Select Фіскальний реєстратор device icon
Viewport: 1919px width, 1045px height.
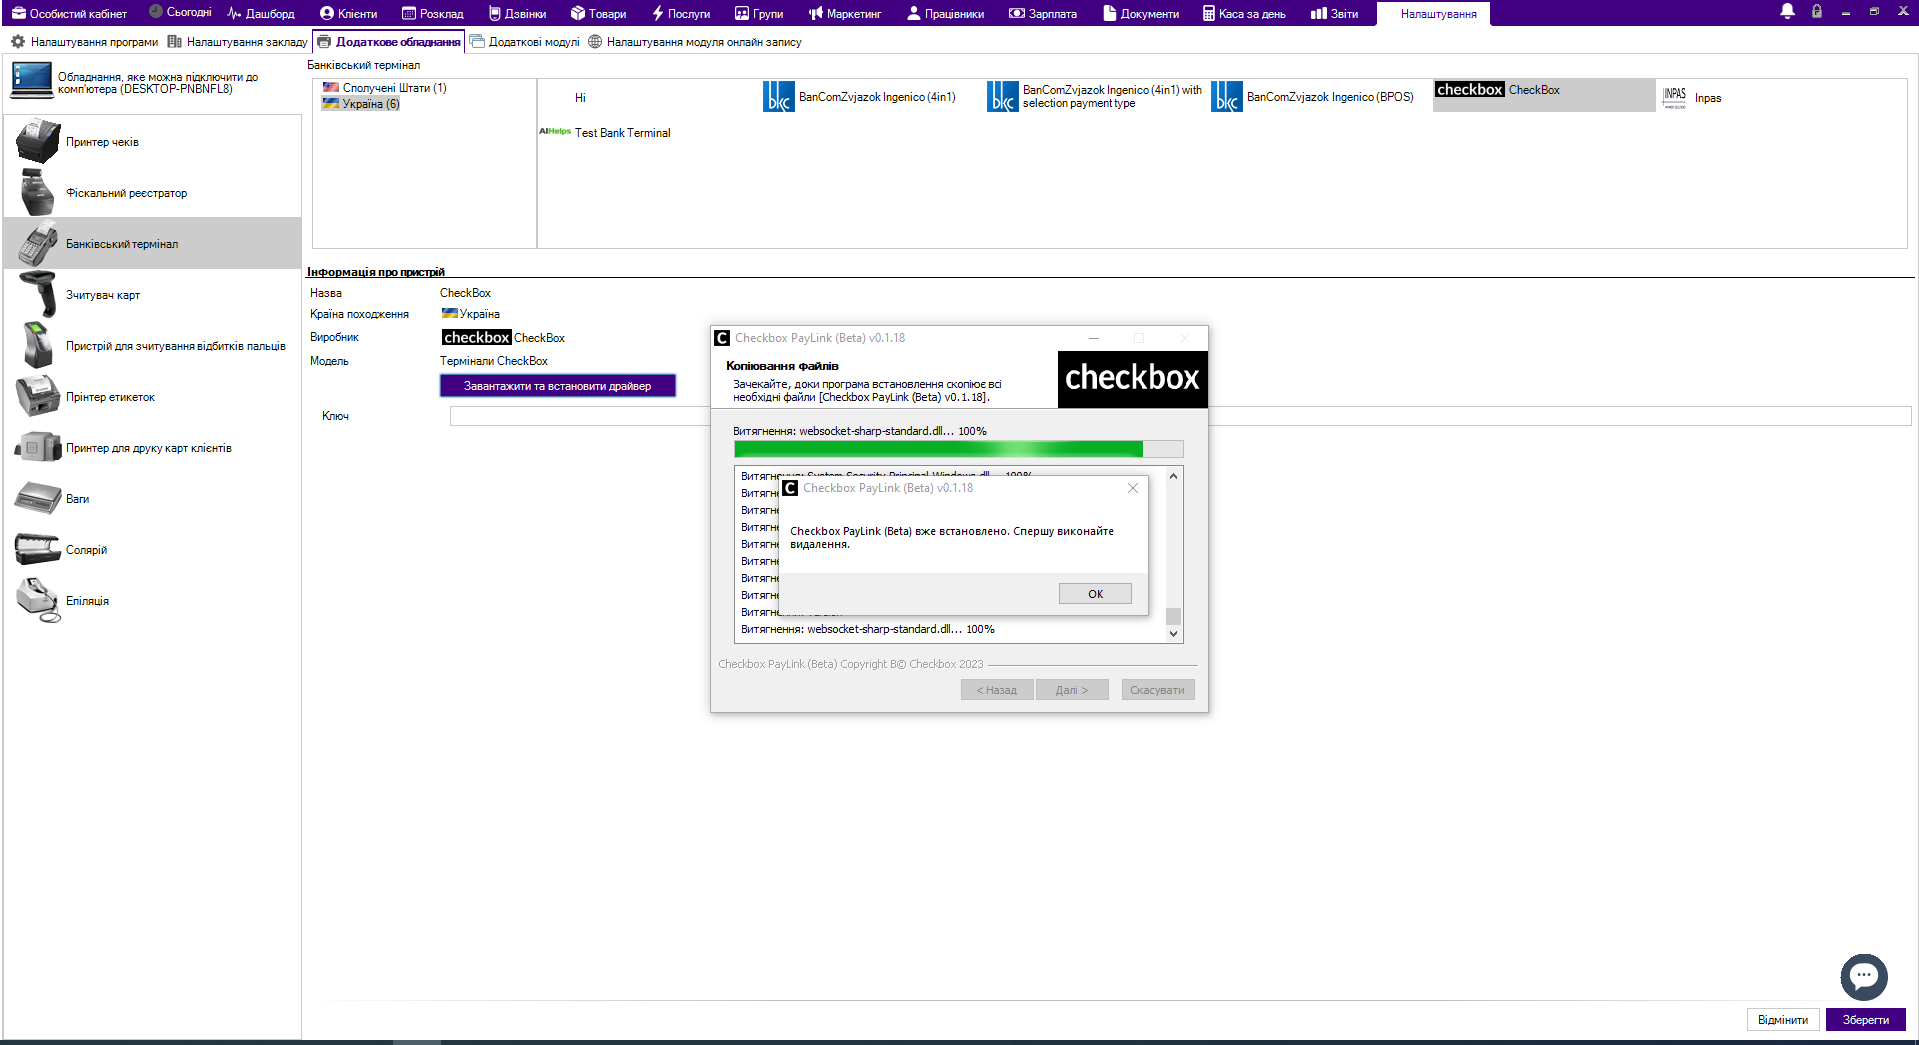tap(38, 192)
